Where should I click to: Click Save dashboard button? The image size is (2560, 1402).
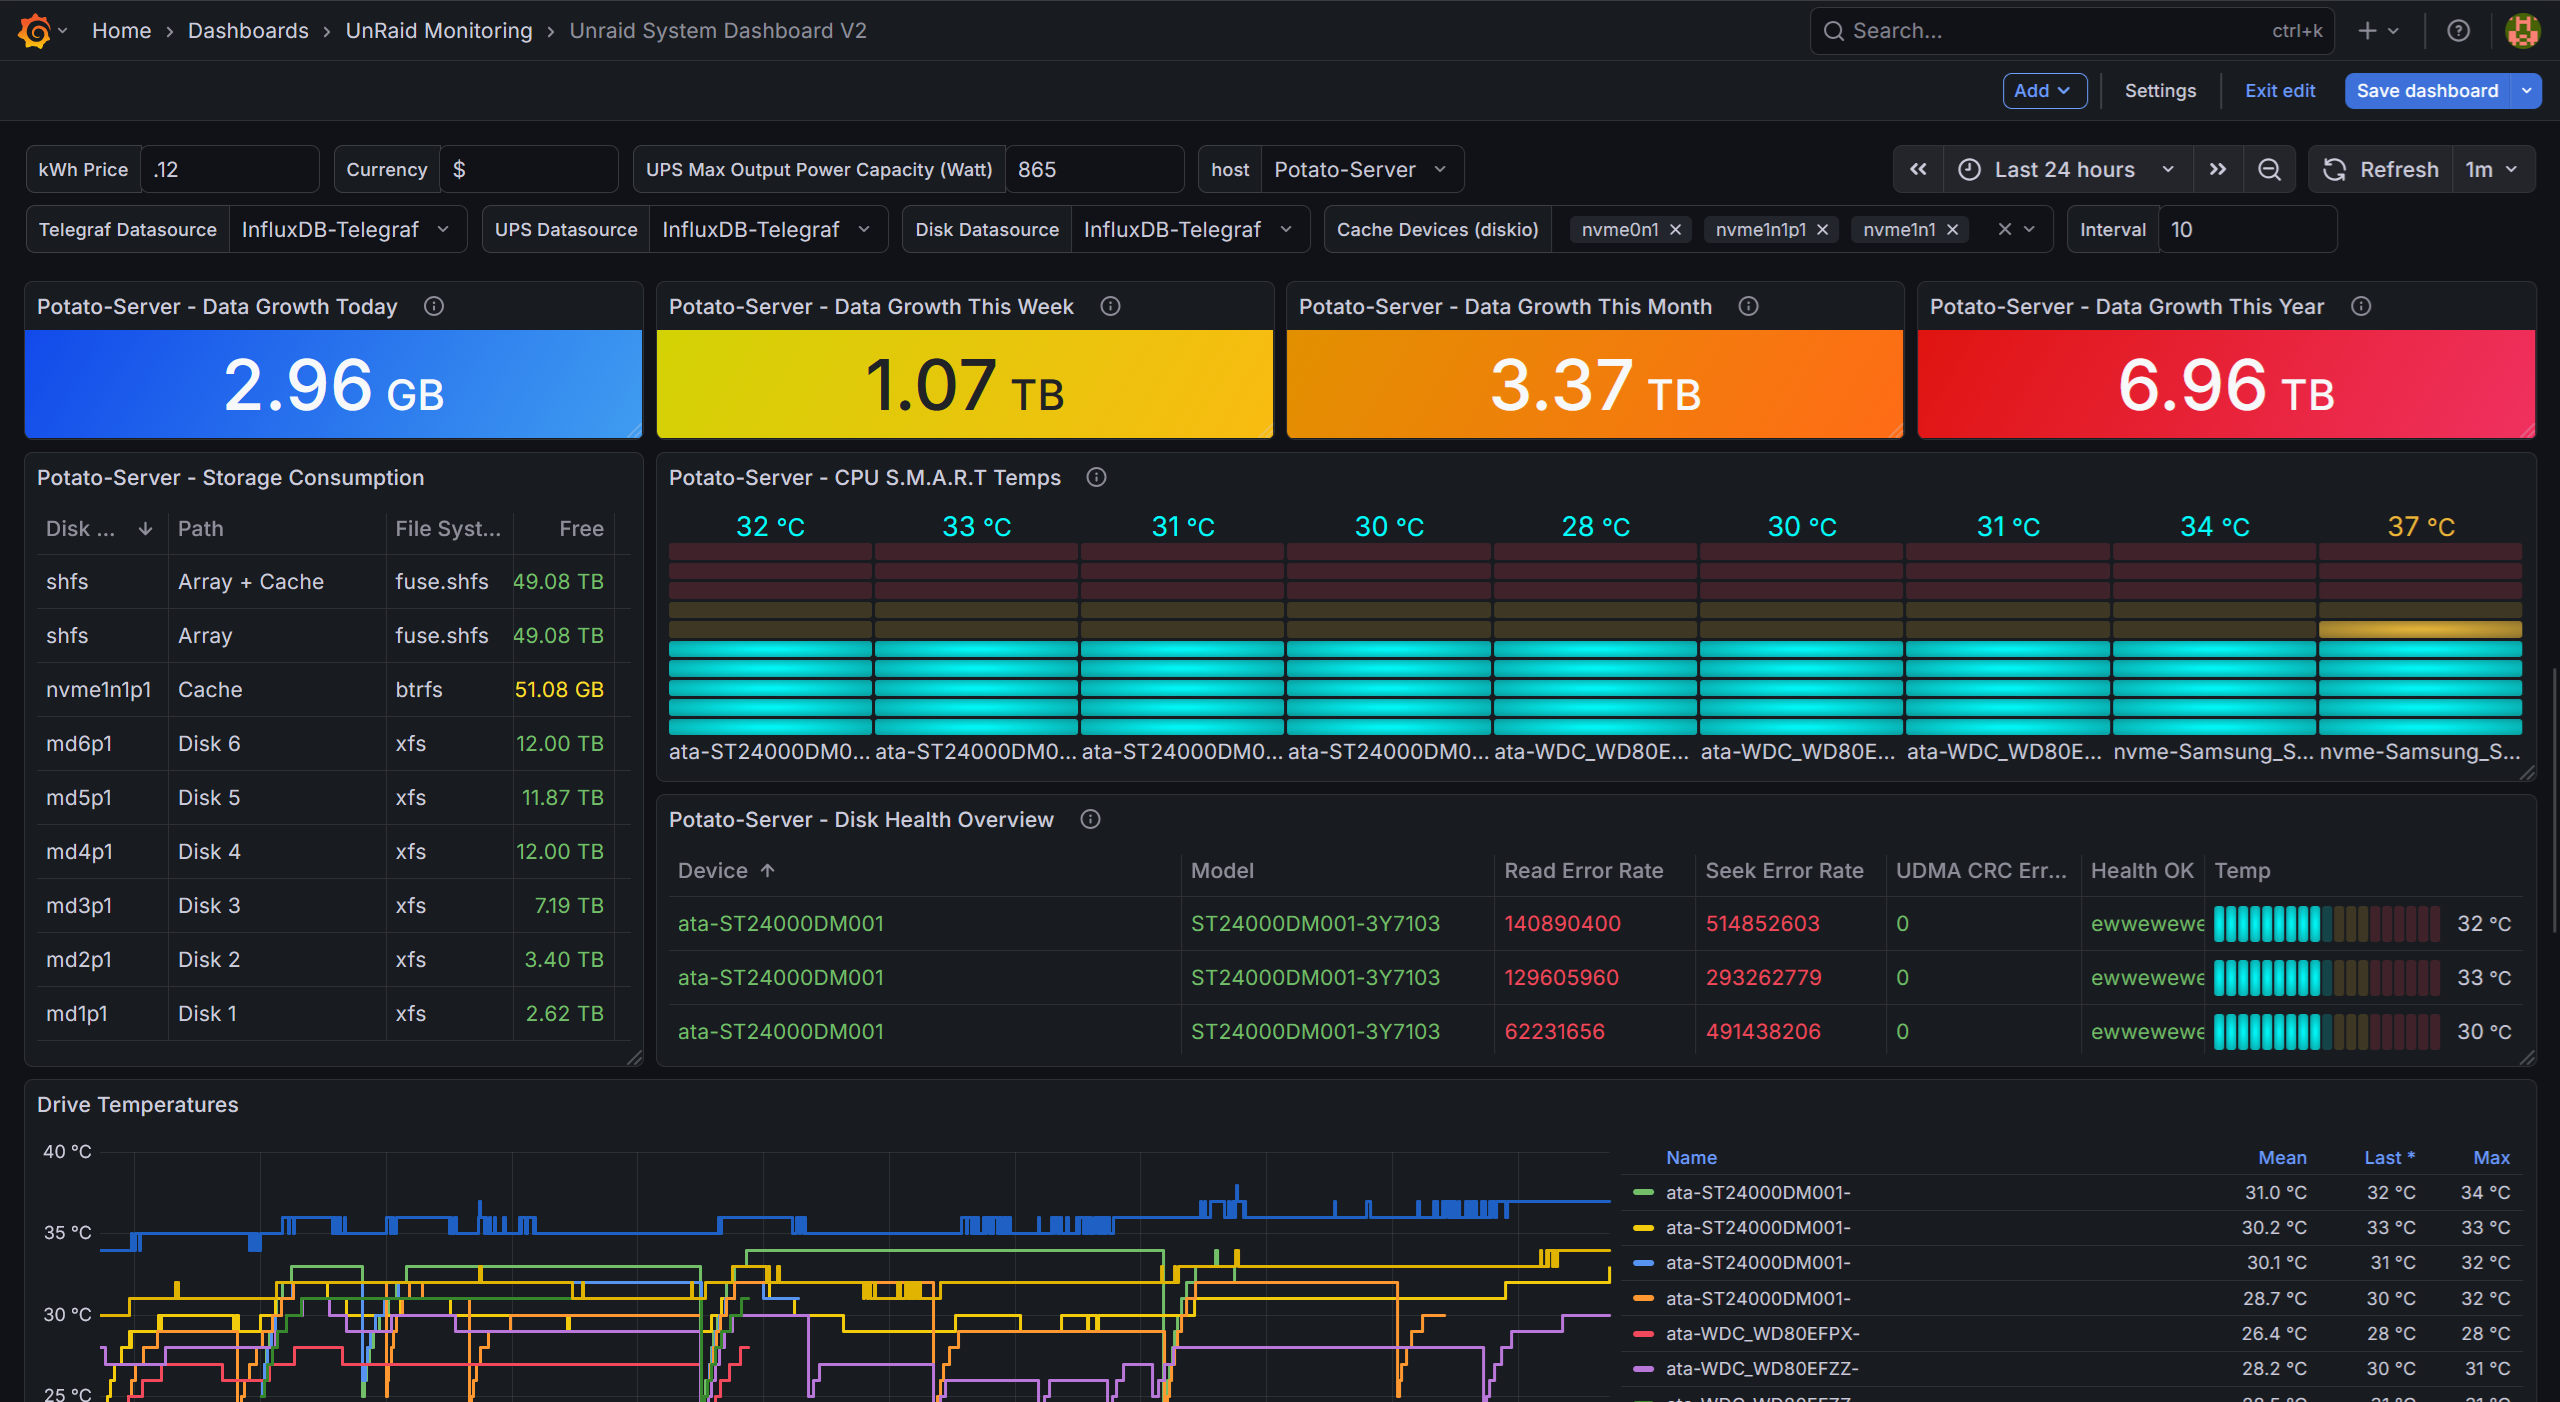(2428, 91)
